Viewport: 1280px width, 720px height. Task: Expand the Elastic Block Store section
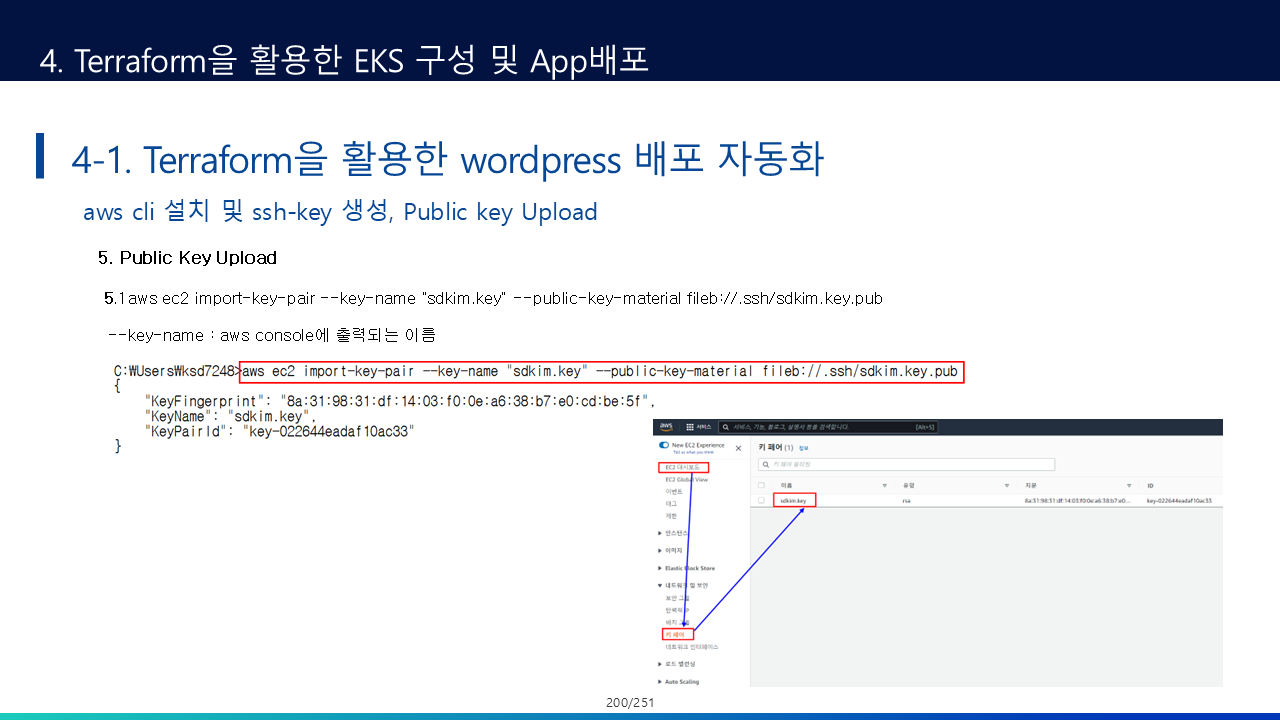click(x=686, y=568)
